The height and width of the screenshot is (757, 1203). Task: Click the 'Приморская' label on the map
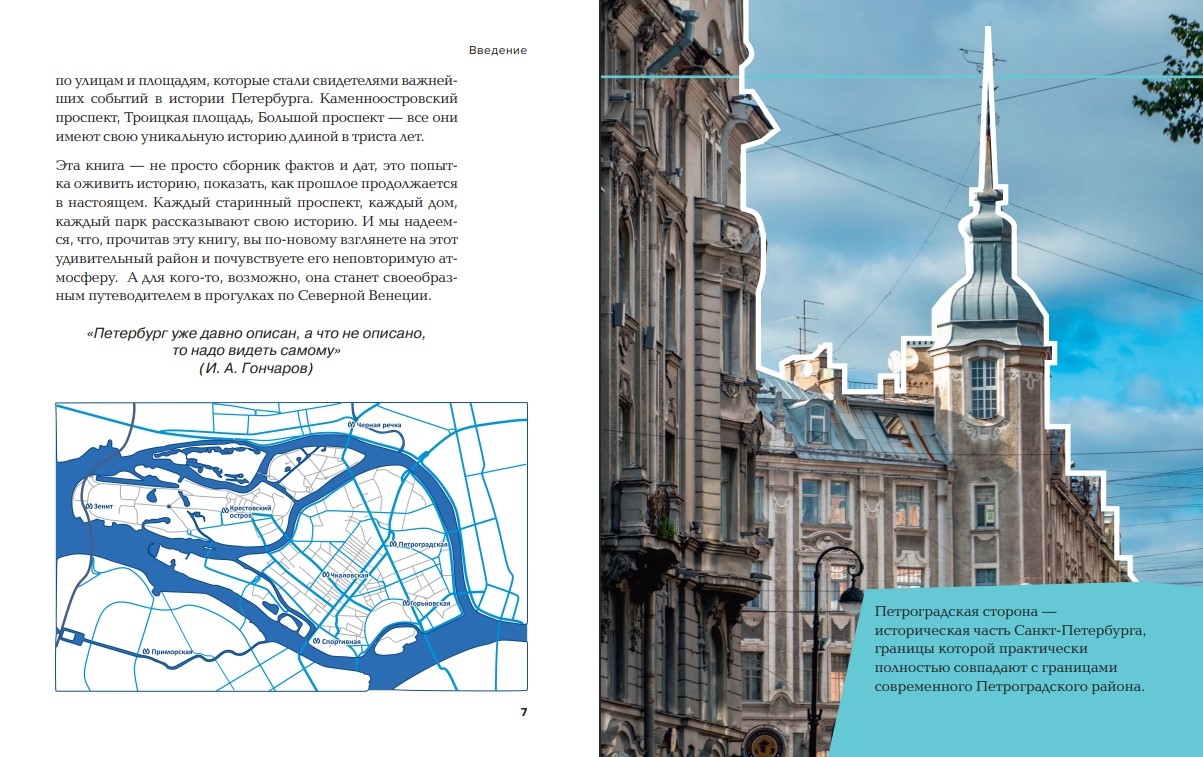pyautogui.click(x=172, y=651)
